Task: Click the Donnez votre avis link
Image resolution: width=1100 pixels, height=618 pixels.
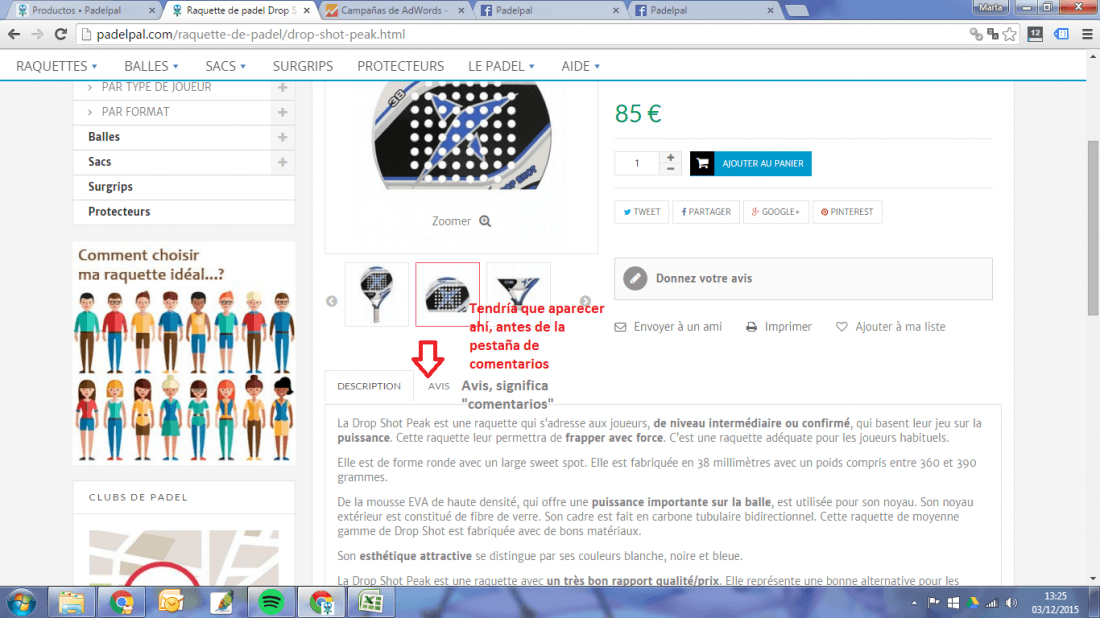Action: click(704, 278)
